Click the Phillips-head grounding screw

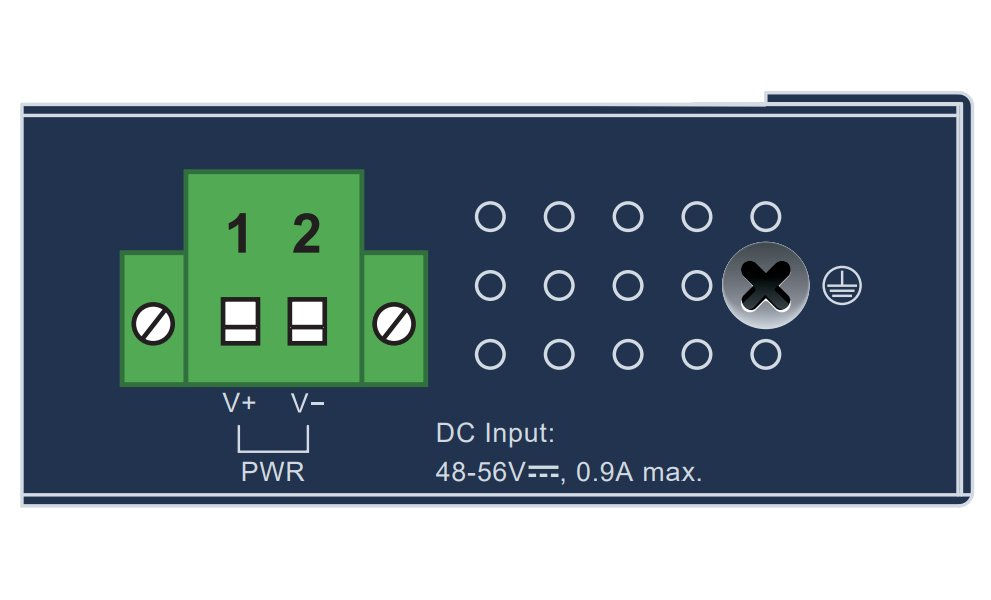tap(765, 286)
